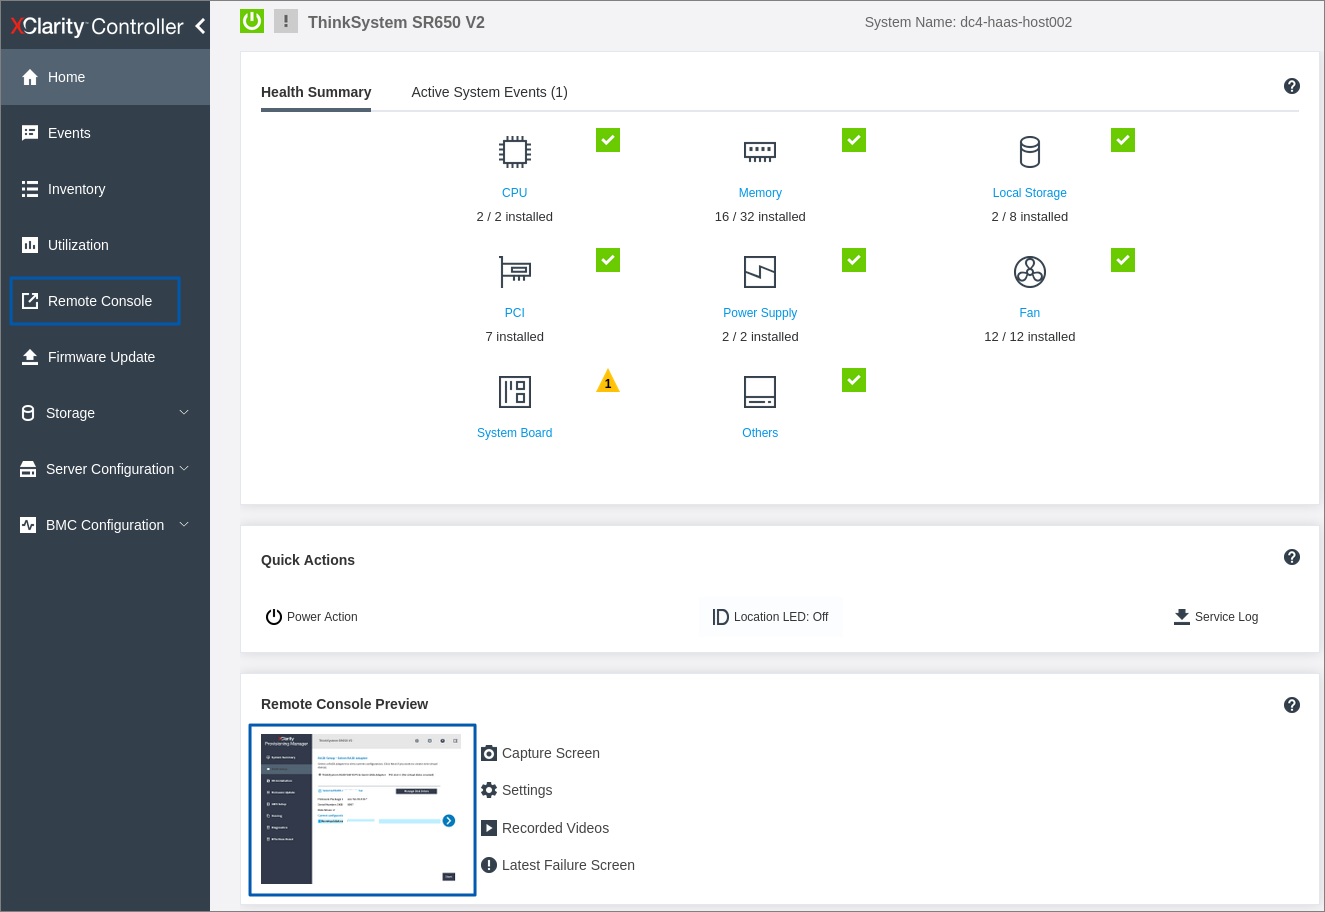The height and width of the screenshot is (912, 1325).
Task: Click the Fan green status checkmark
Action: [x=1123, y=260]
